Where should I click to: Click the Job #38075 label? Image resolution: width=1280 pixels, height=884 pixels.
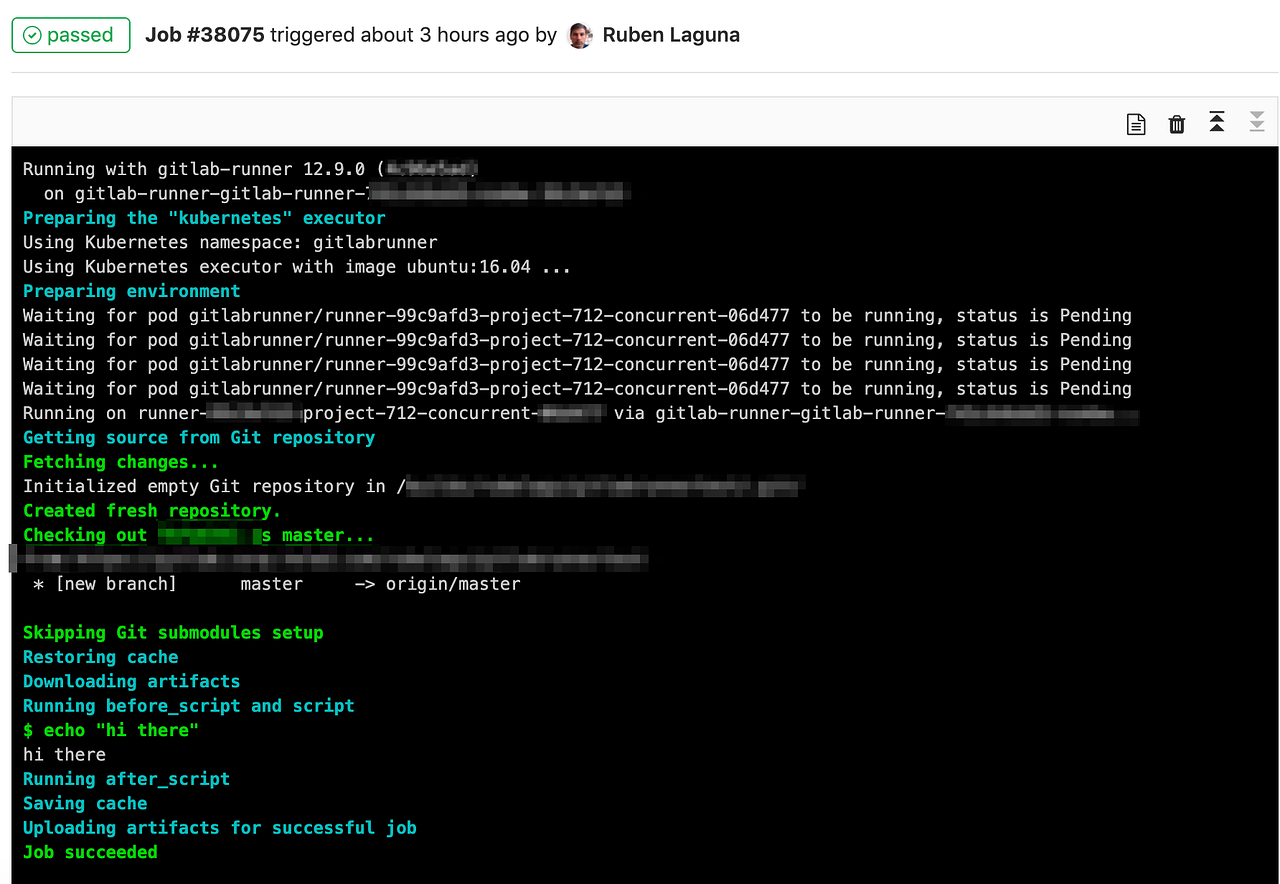[204, 34]
